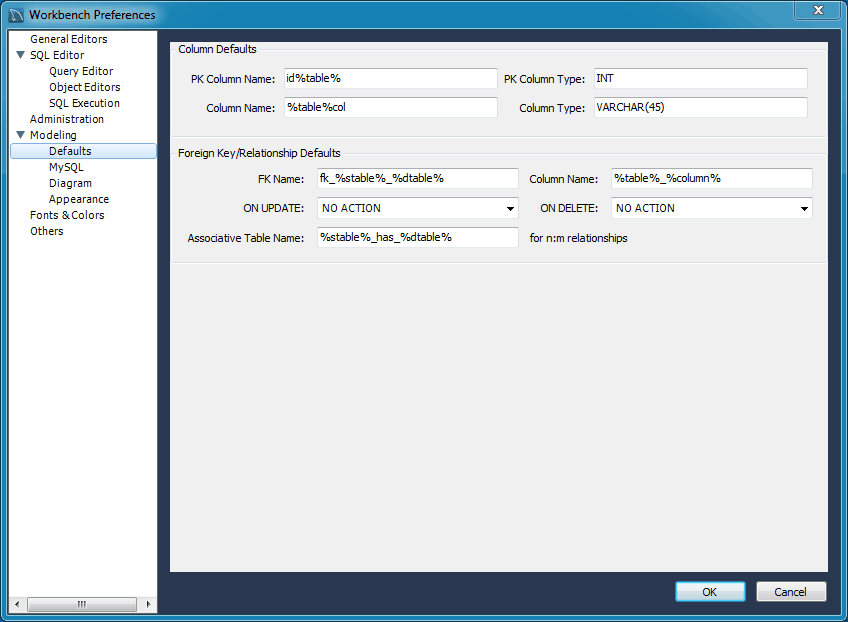The image size is (848, 622).
Task: Confirm preferences with OK button
Action: [x=710, y=592]
